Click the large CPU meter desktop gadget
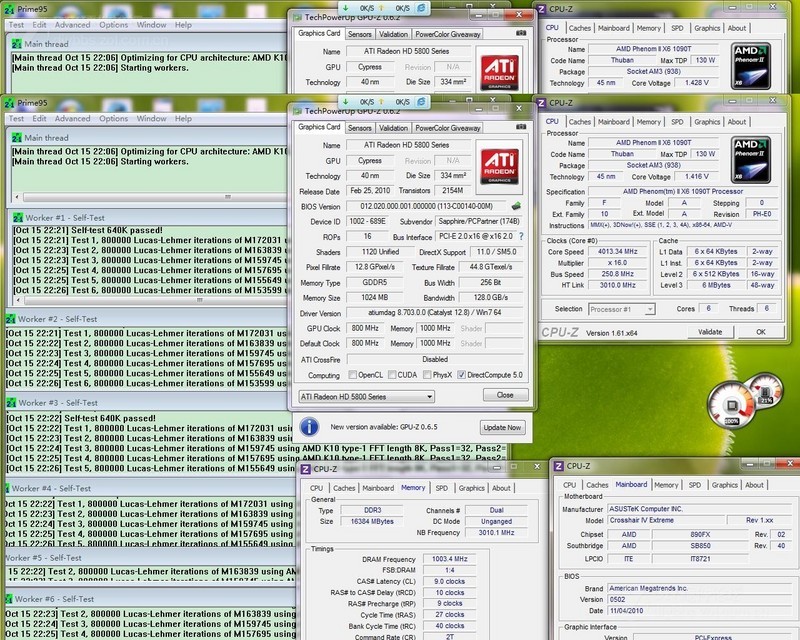 point(732,405)
